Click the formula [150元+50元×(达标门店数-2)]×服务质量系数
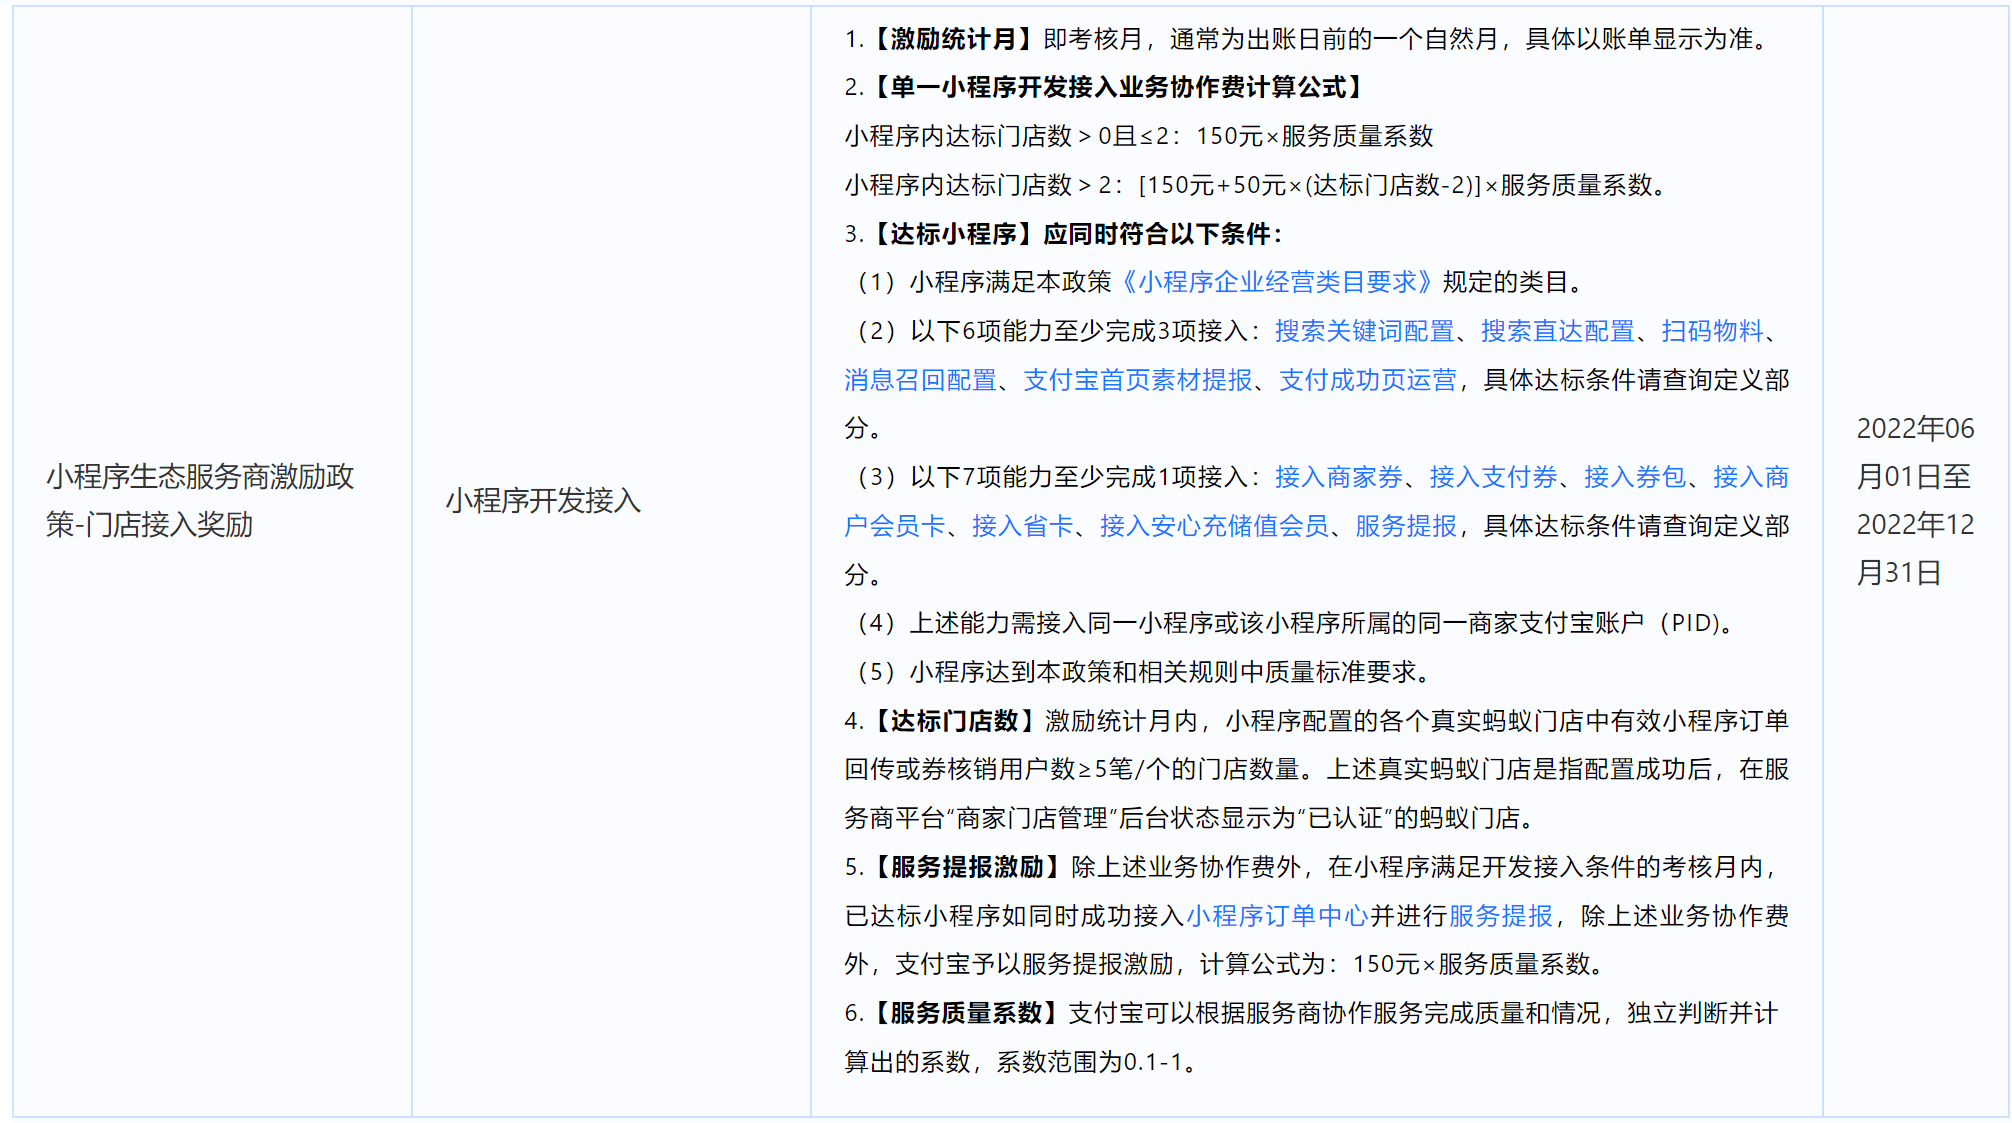Screen dimensions: 2012x1123 click(x=1396, y=185)
